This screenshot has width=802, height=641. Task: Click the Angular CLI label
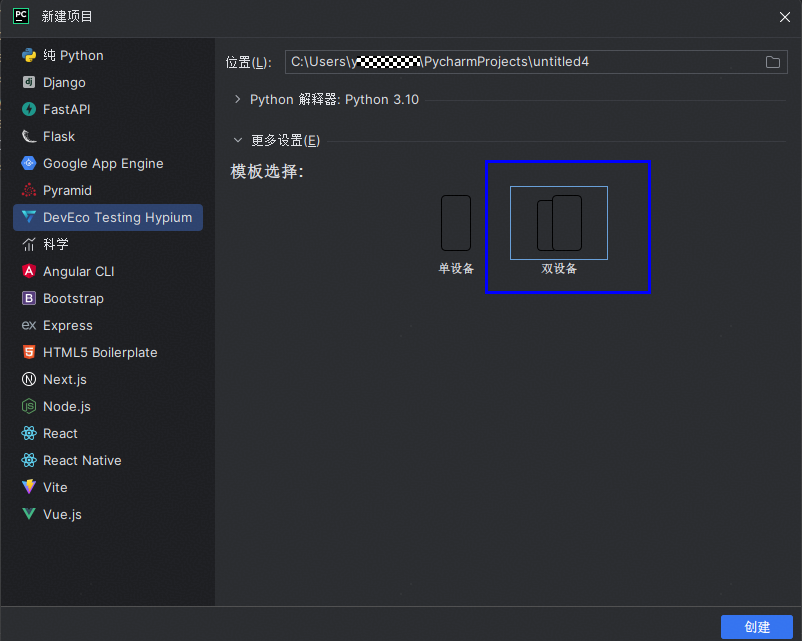pyautogui.click(x=79, y=272)
